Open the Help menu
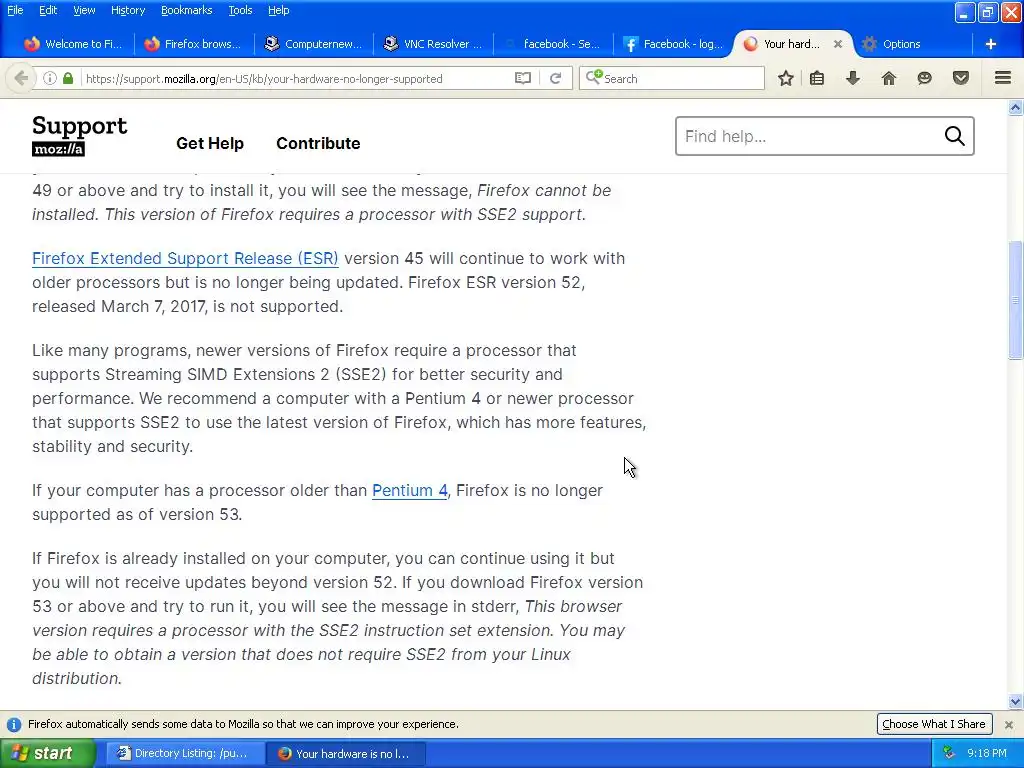Viewport: 1024px width, 768px height. (278, 10)
